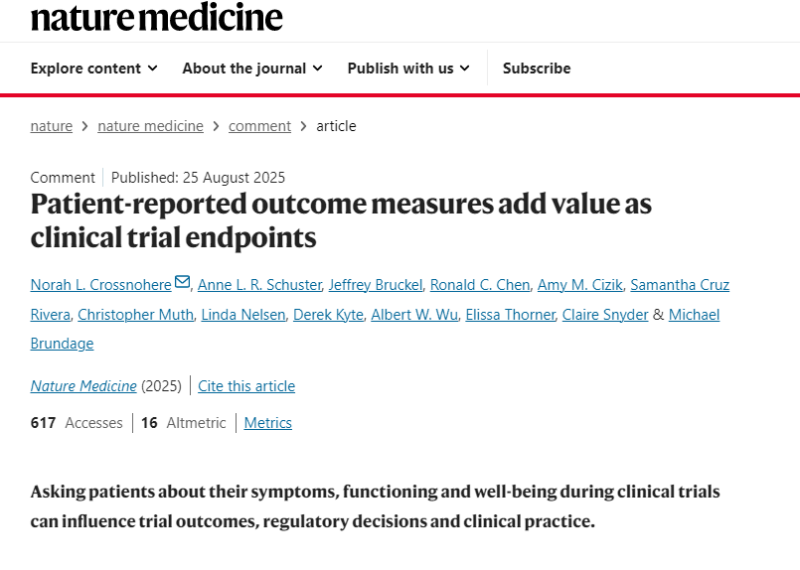The image size is (800, 570).
Task: Click the article title heading
Action: (341, 220)
